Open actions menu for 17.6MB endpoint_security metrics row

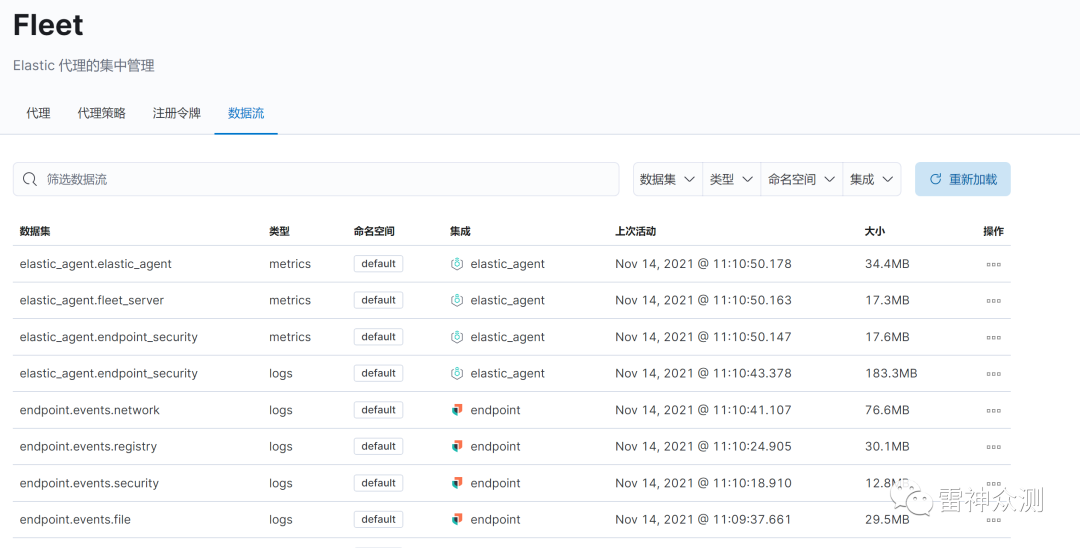pyautogui.click(x=993, y=337)
